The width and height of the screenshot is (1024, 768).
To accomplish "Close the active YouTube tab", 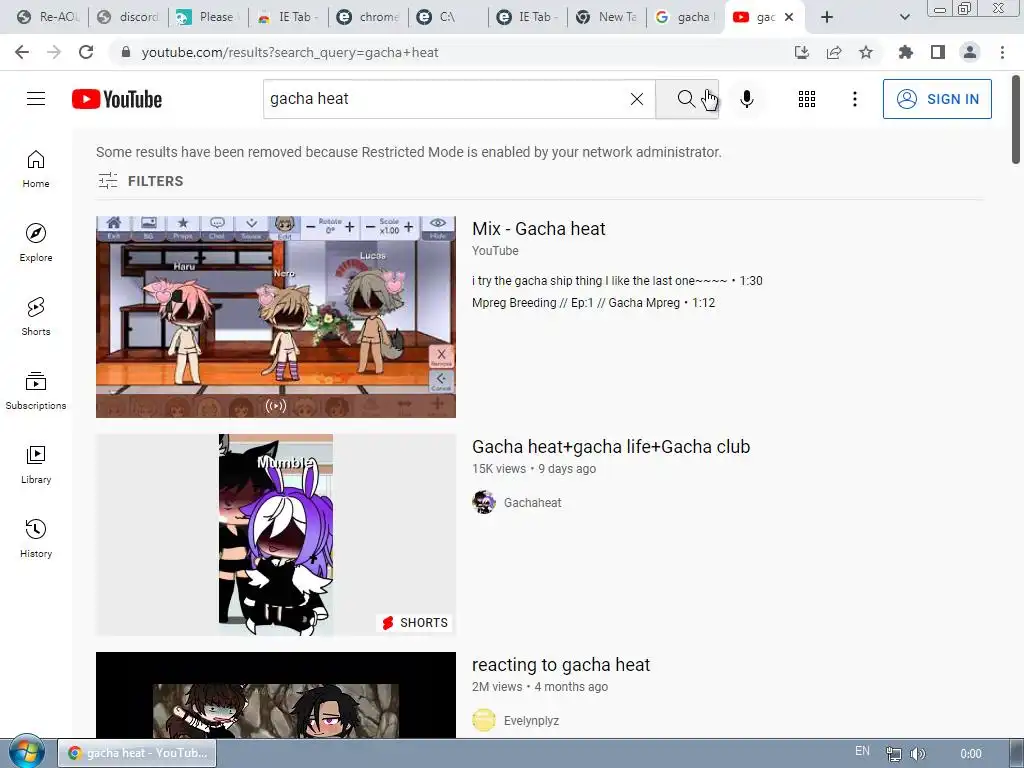I will pyautogui.click(x=789, y=17).
